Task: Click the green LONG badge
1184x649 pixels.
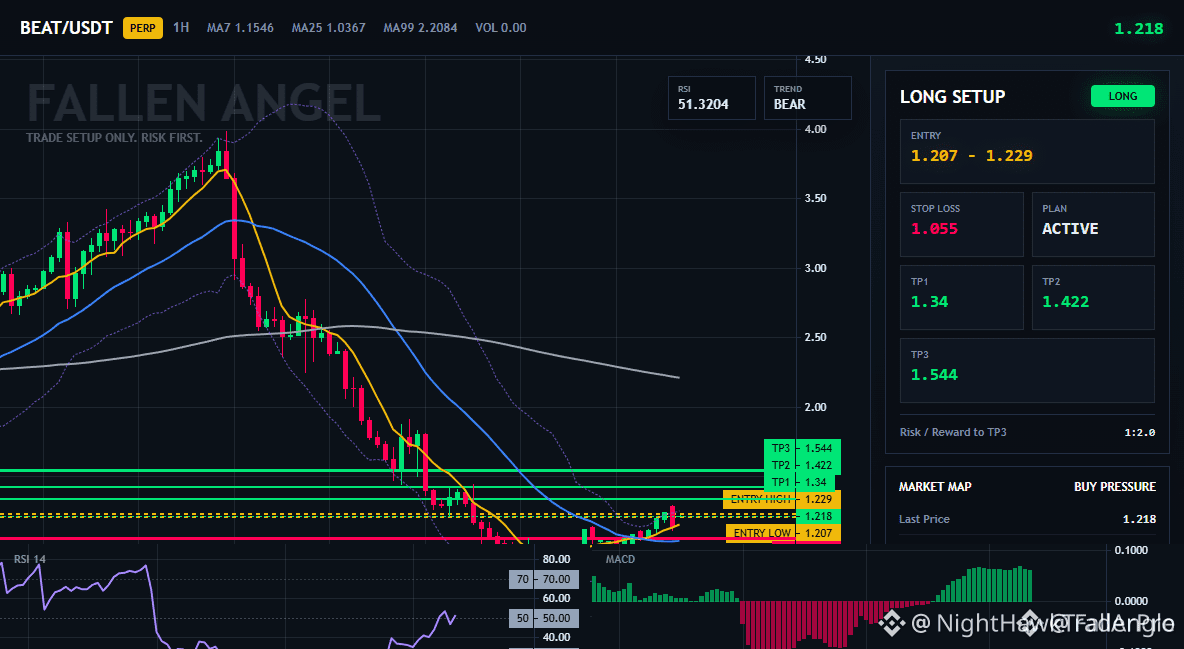Action: (x=1123, y=96)
